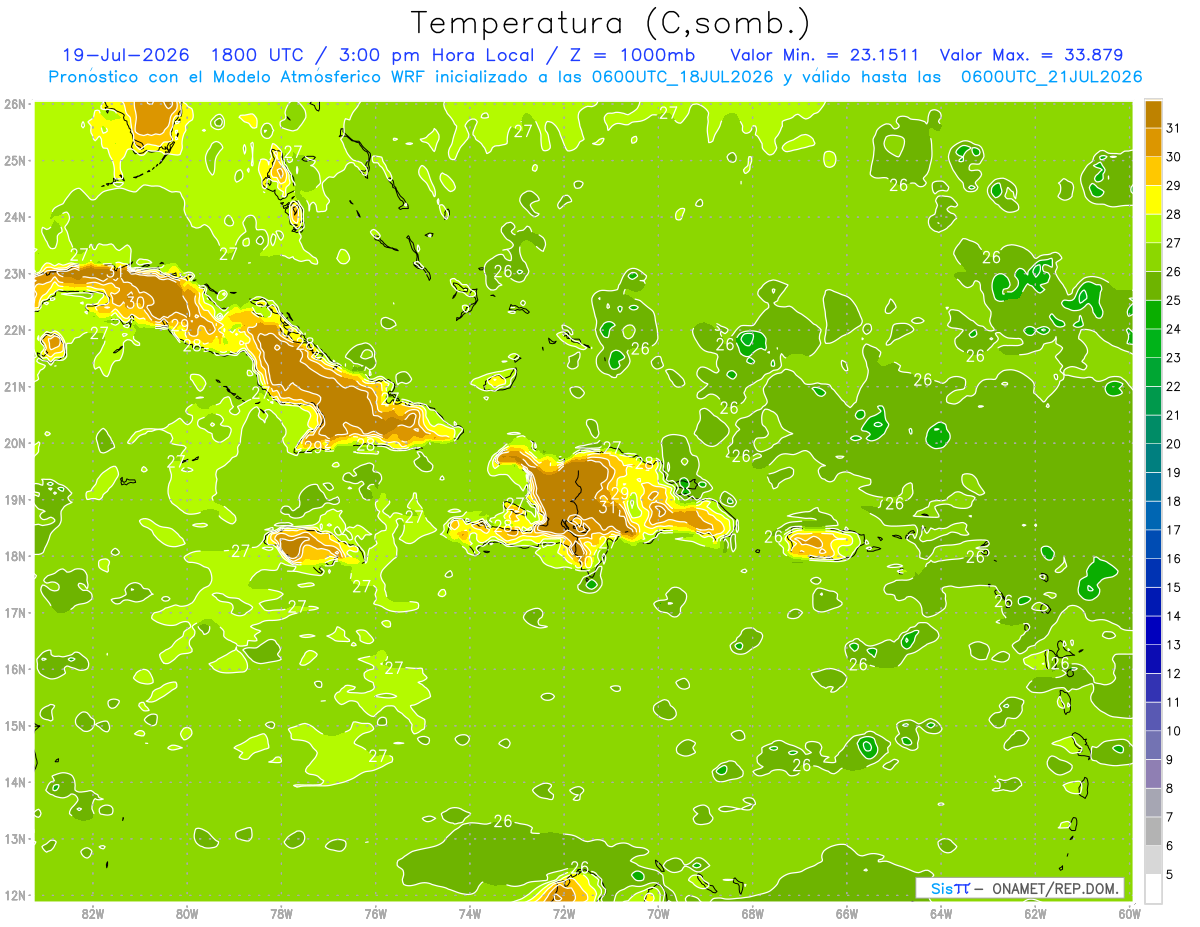
Task: Click the 24N latitude axis label
Action: [x=15, y=217]
